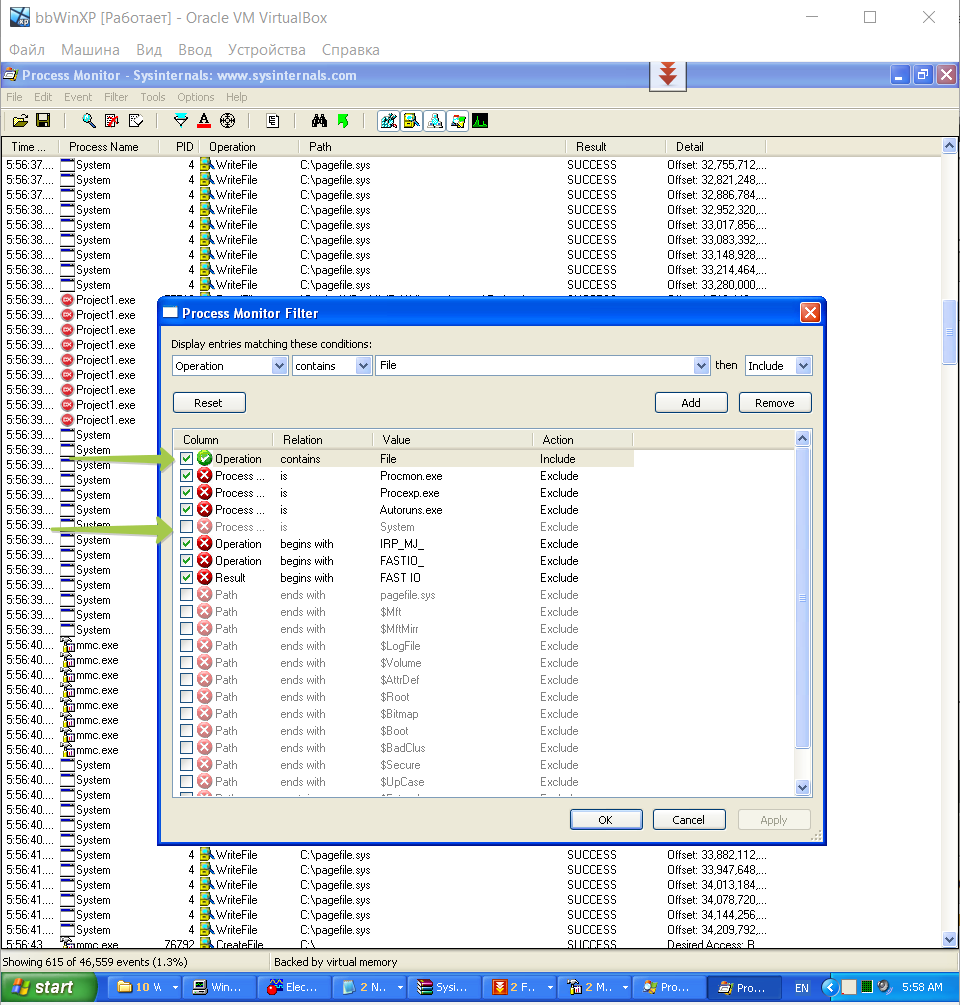Screen dimensions: 960x1005
Task: Confirm the filter with OK
Action: [606, 820]
